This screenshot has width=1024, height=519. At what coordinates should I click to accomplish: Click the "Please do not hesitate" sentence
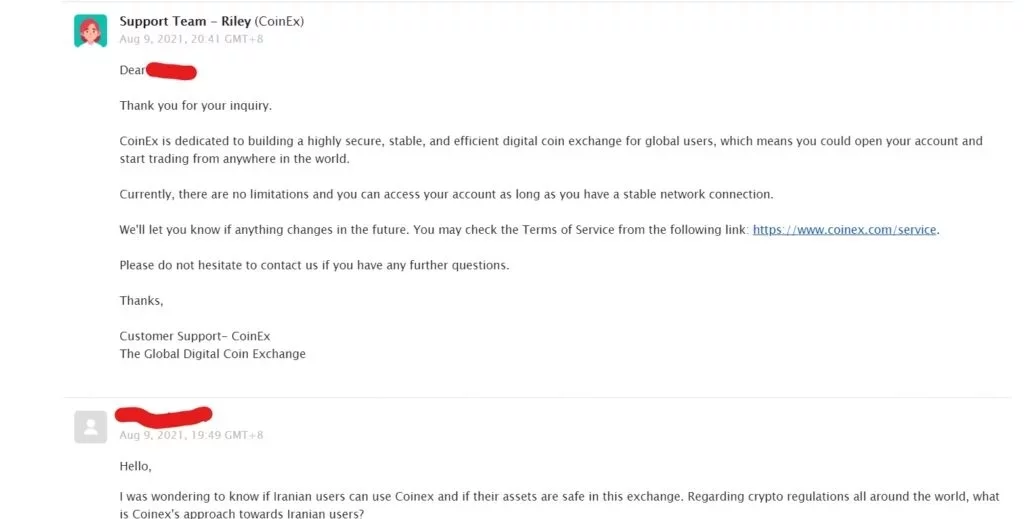(314, 265)
